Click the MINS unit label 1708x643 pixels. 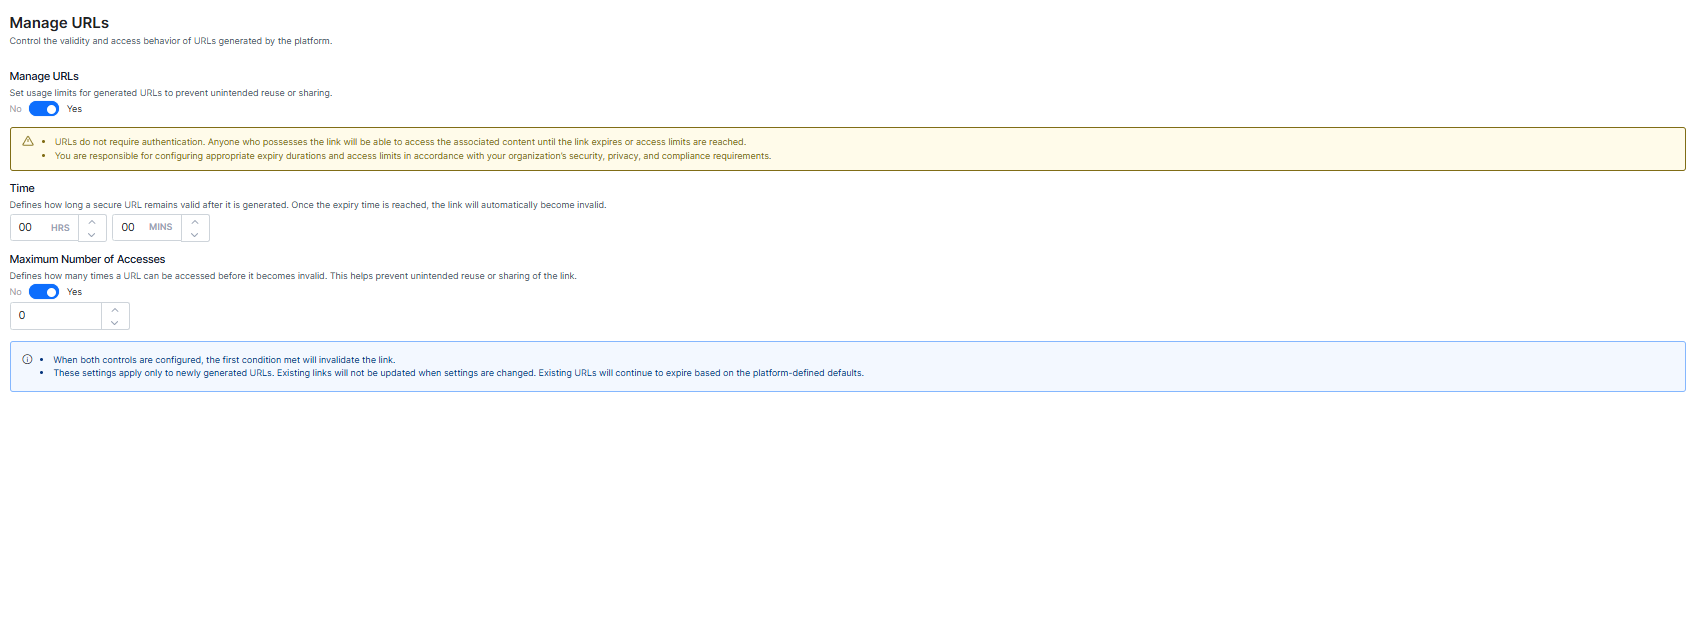point(161,228)
